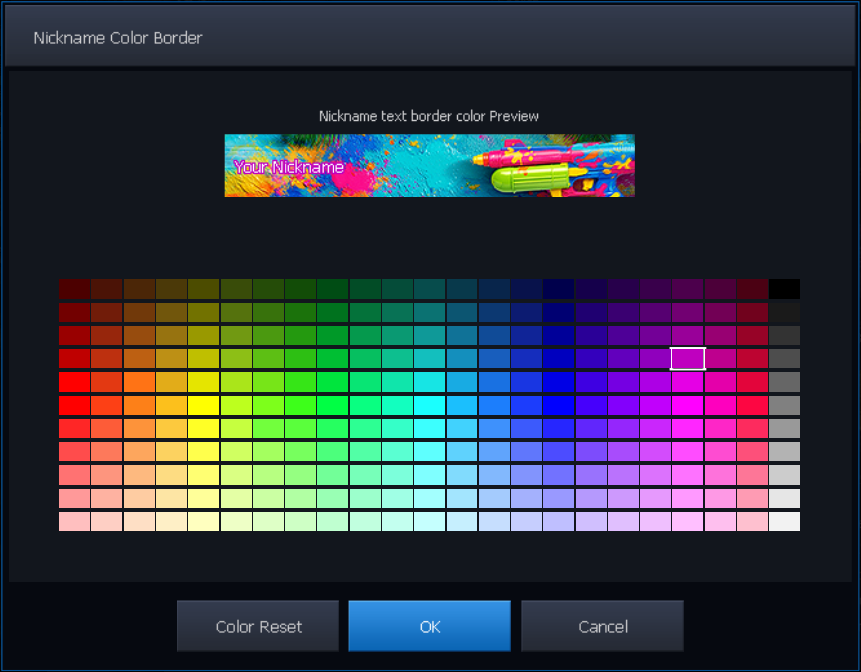The width and height of the screenshot is (861, 672).
Task: Confirm the color with the OK button
Action: coord(429,627)
